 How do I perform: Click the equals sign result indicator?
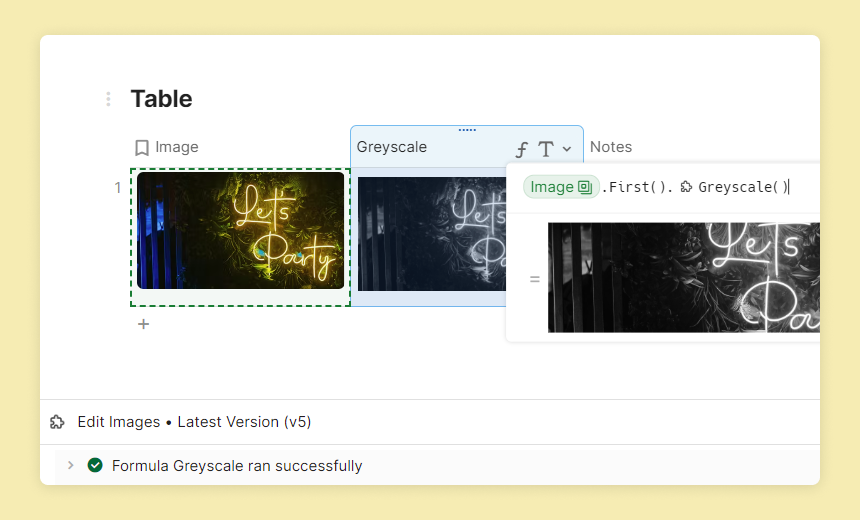point(535,279)
